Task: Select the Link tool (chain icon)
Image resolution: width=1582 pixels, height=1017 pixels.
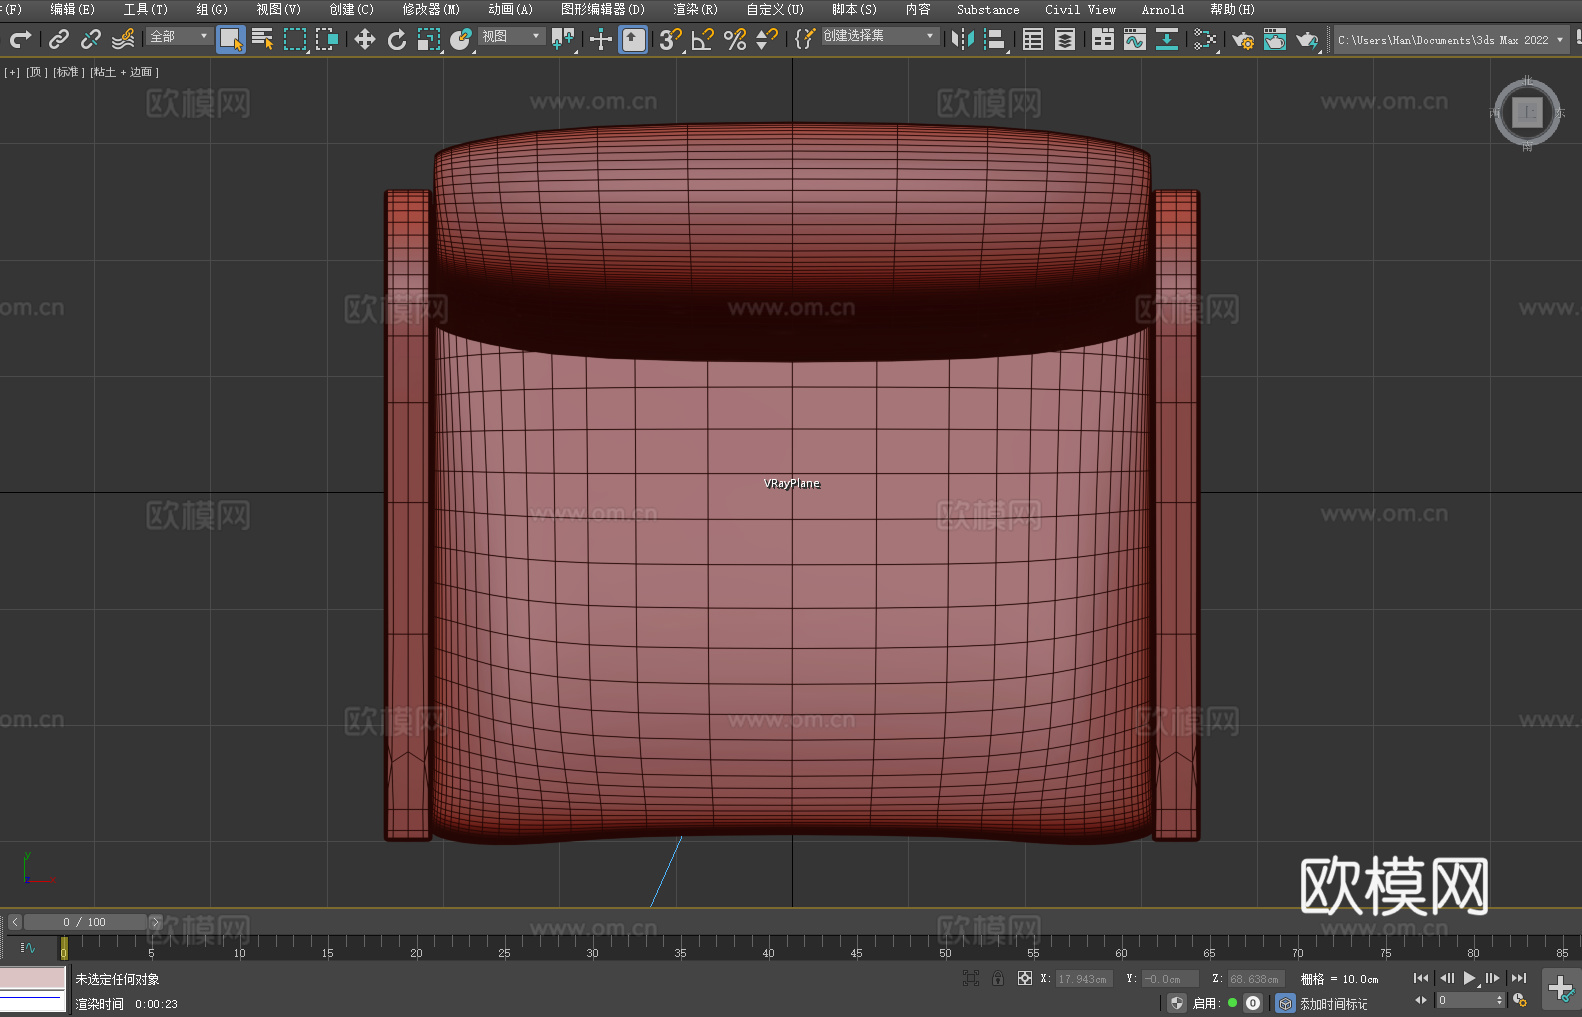Action: 59,39
